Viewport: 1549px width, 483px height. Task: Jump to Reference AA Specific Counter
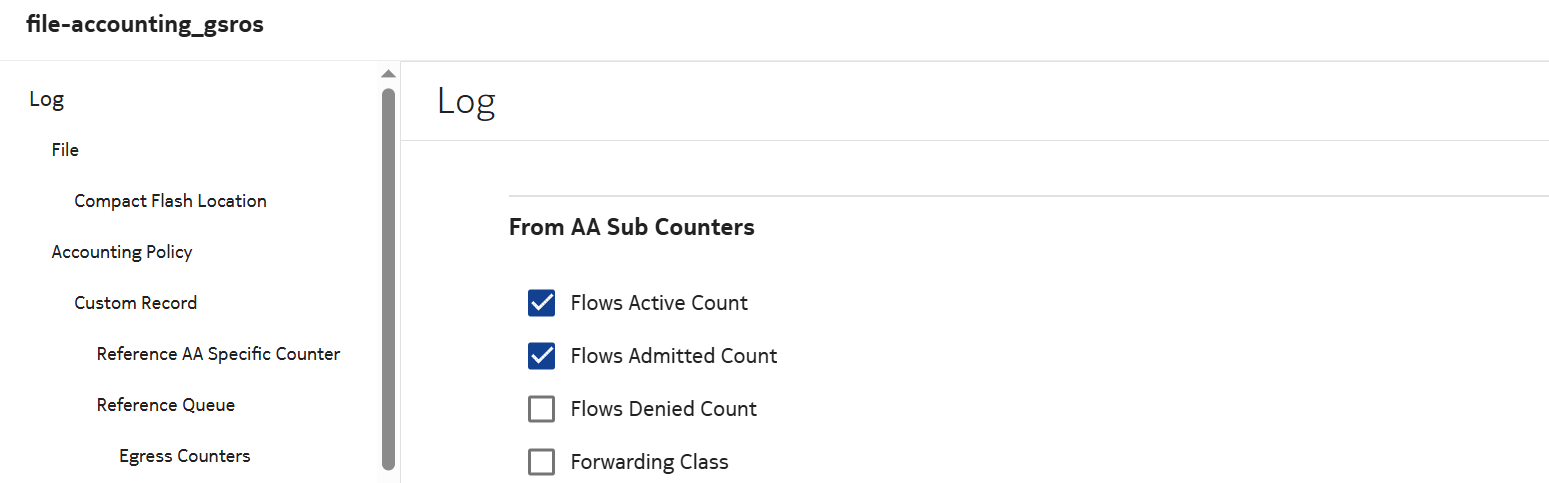coord(218,354)
